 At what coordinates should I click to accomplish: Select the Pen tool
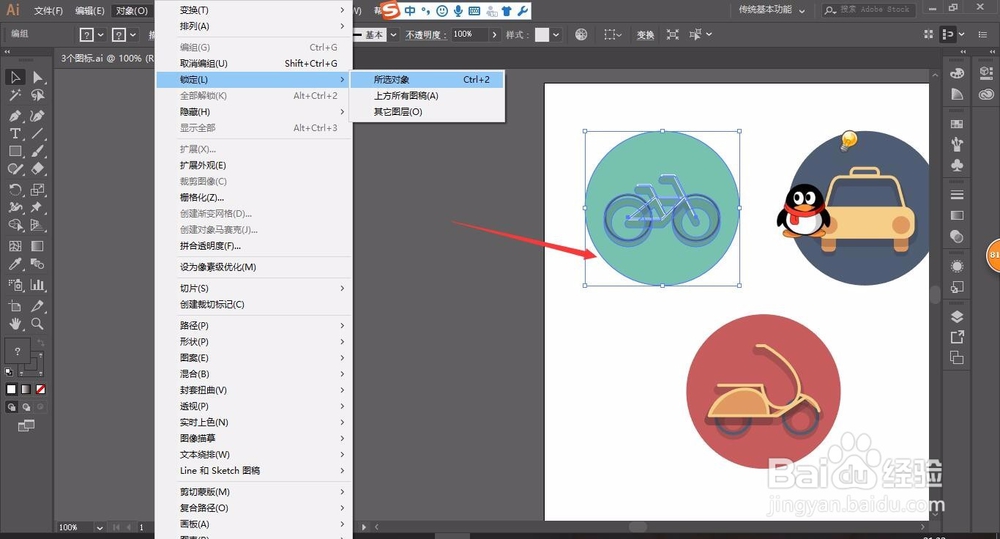point(15,116)
